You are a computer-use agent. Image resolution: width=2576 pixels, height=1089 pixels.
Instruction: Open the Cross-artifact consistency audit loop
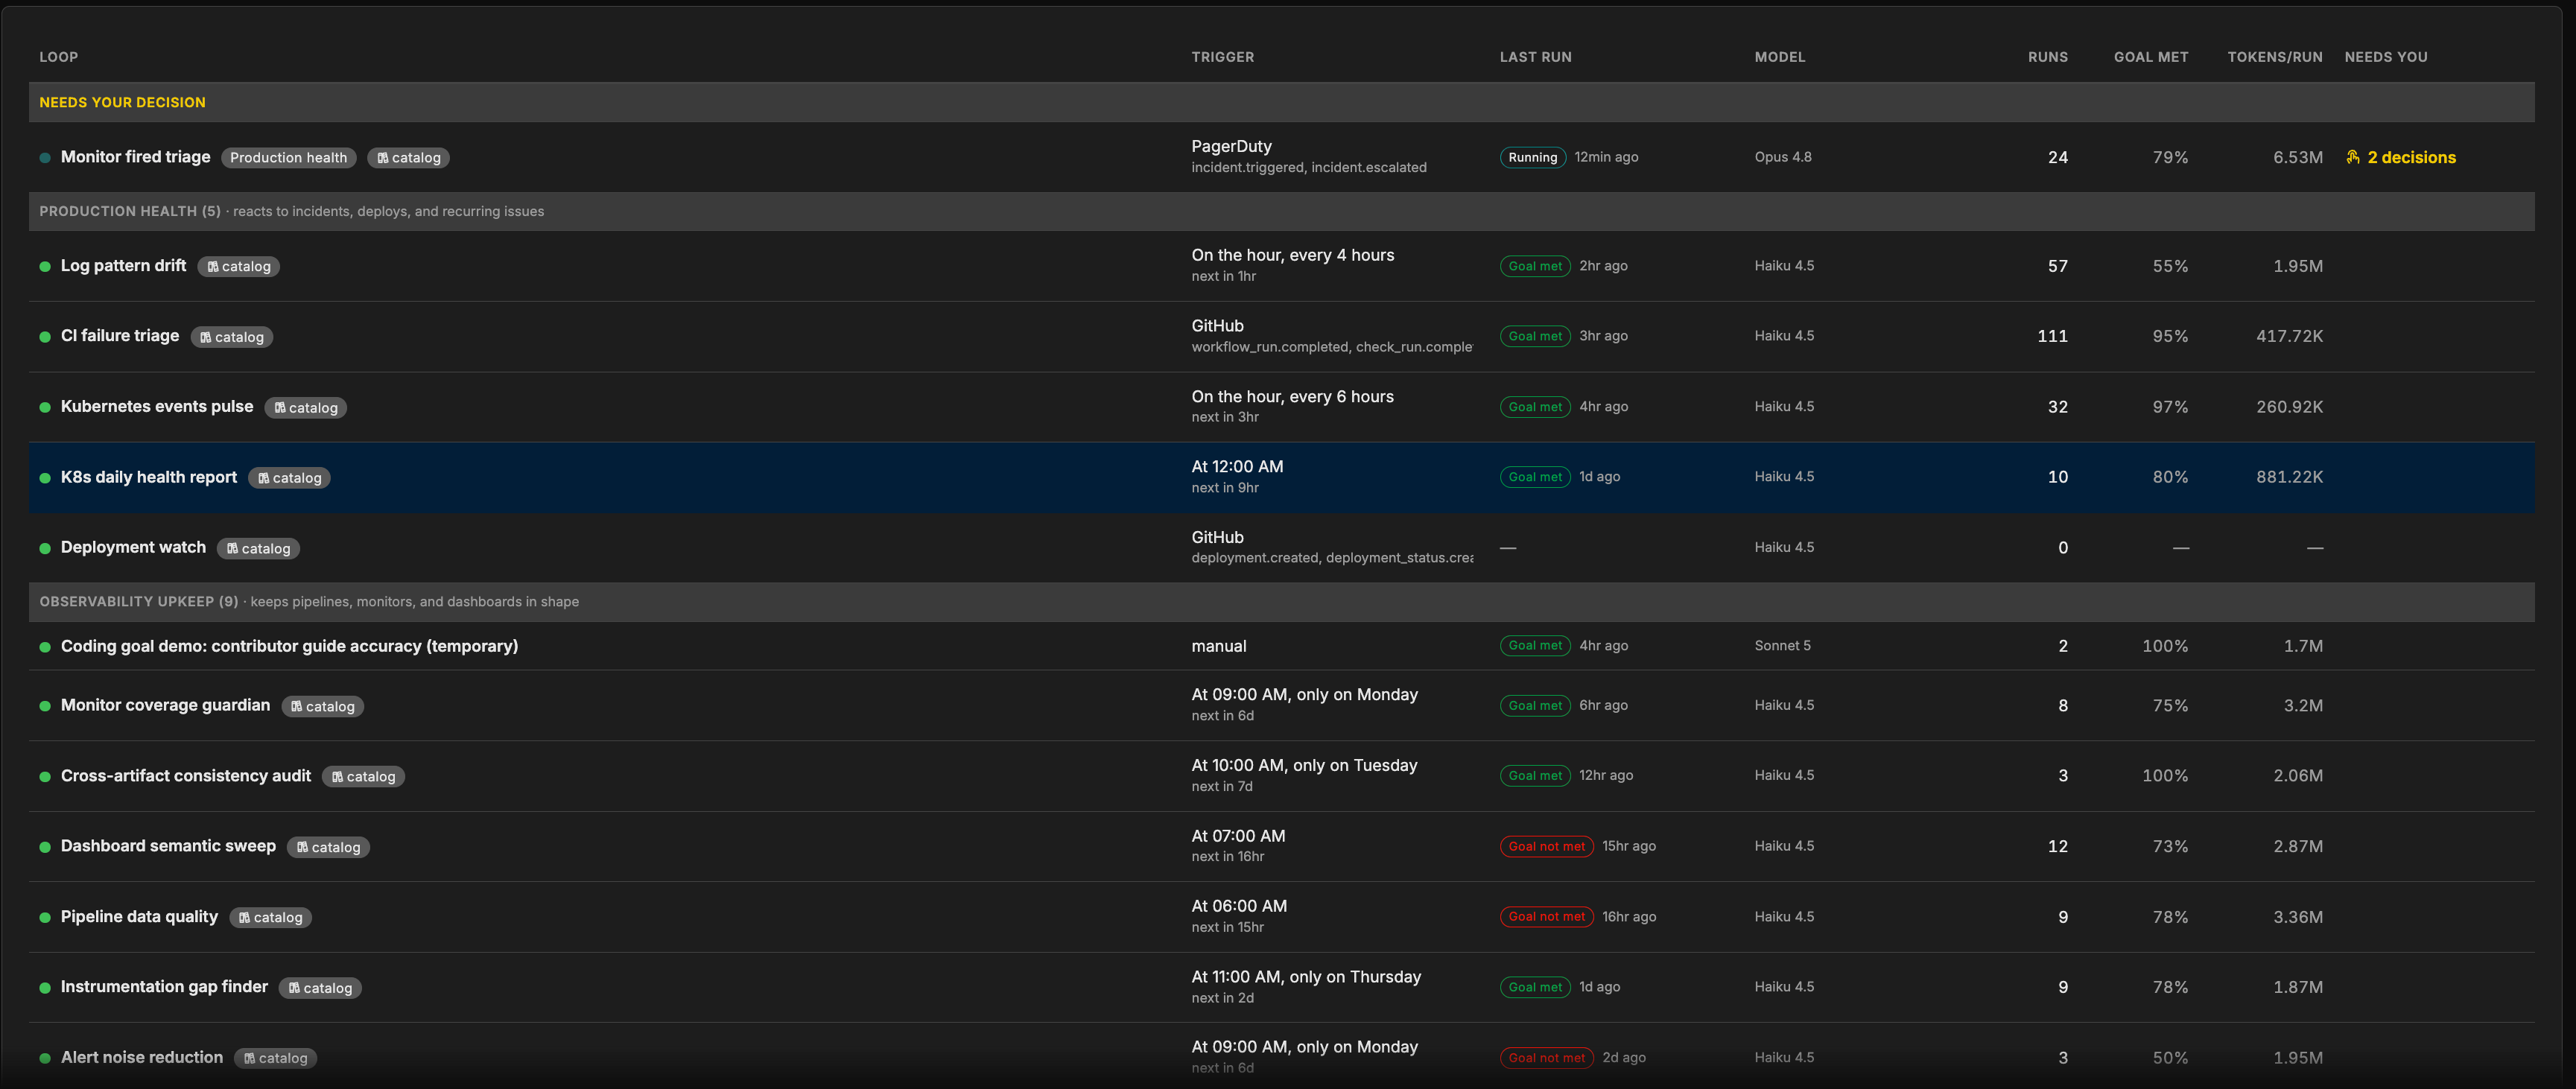[x=186, y=776]
